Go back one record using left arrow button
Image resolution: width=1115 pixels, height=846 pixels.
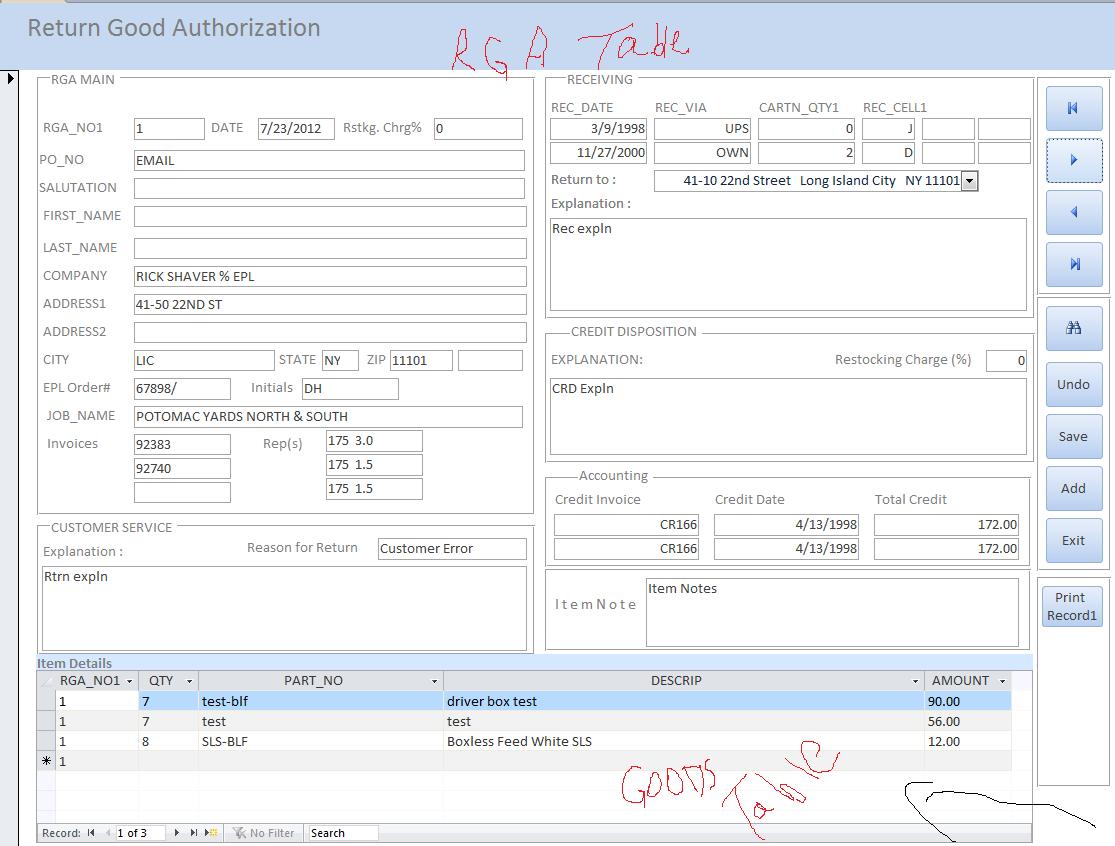pyautogui.click(x=1073, y=212)
